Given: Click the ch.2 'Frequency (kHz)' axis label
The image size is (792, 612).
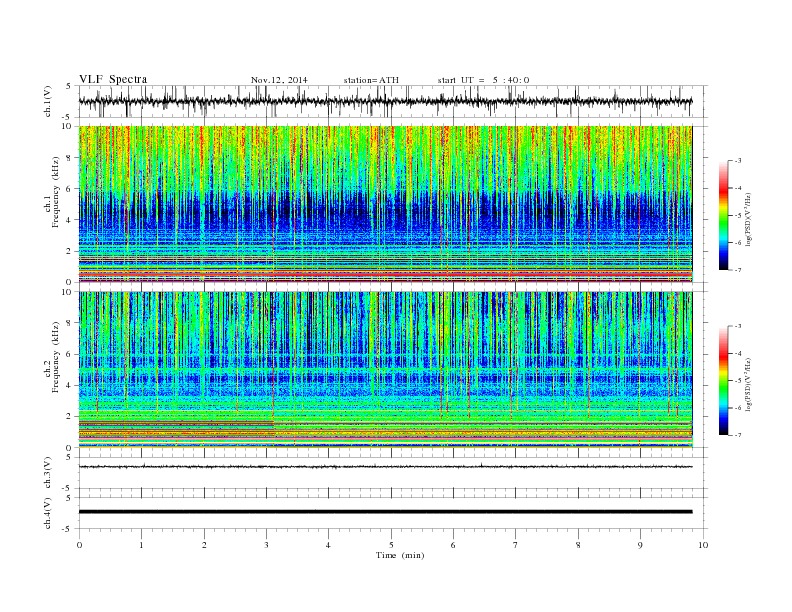Looking at the screenshot, I should pyautogui.click(x=55, y=356).
